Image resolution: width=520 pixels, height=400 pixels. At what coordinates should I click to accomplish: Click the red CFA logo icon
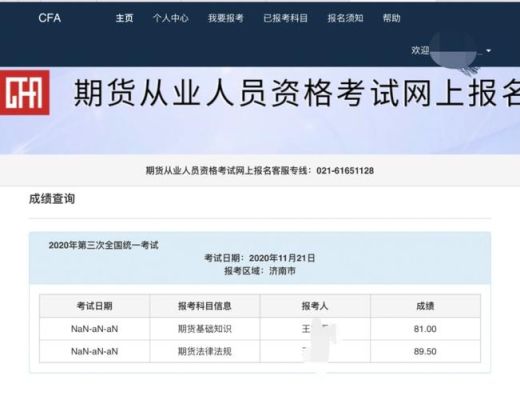coord(25,93)
